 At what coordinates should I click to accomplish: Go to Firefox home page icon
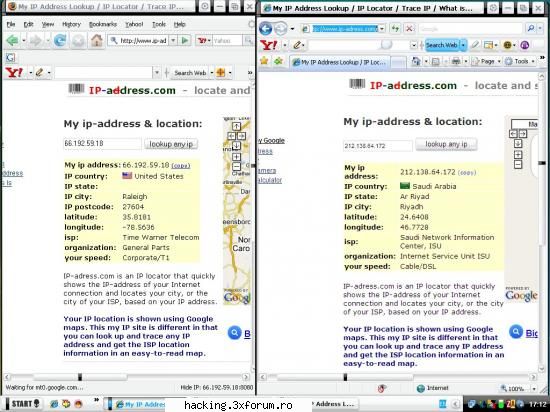(96, 41)
